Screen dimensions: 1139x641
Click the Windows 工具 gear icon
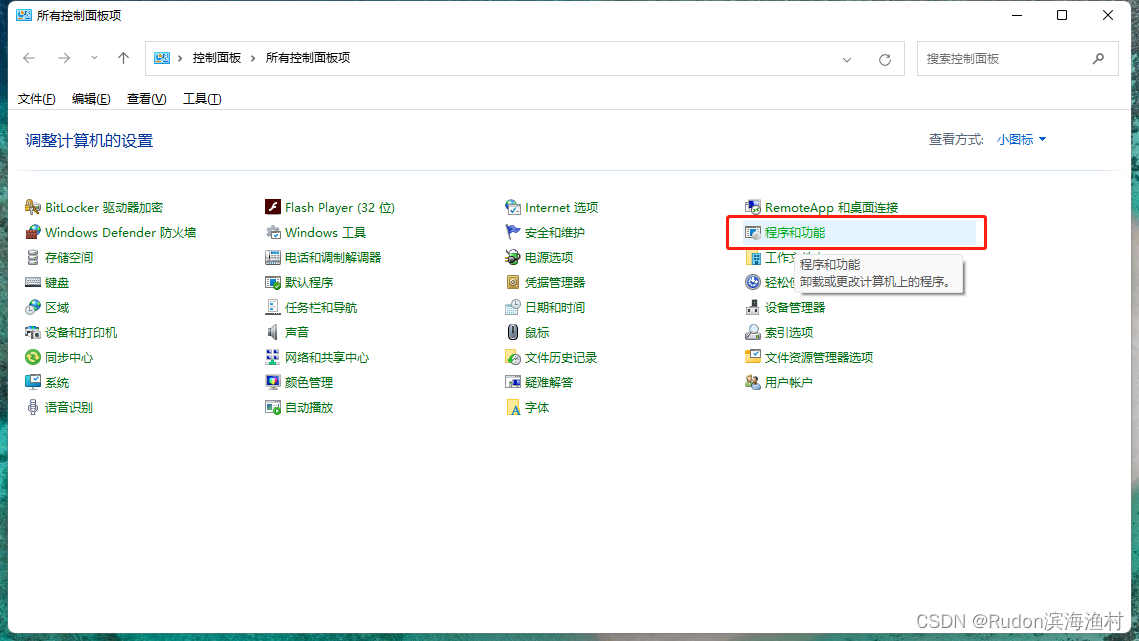pos(272,233)
